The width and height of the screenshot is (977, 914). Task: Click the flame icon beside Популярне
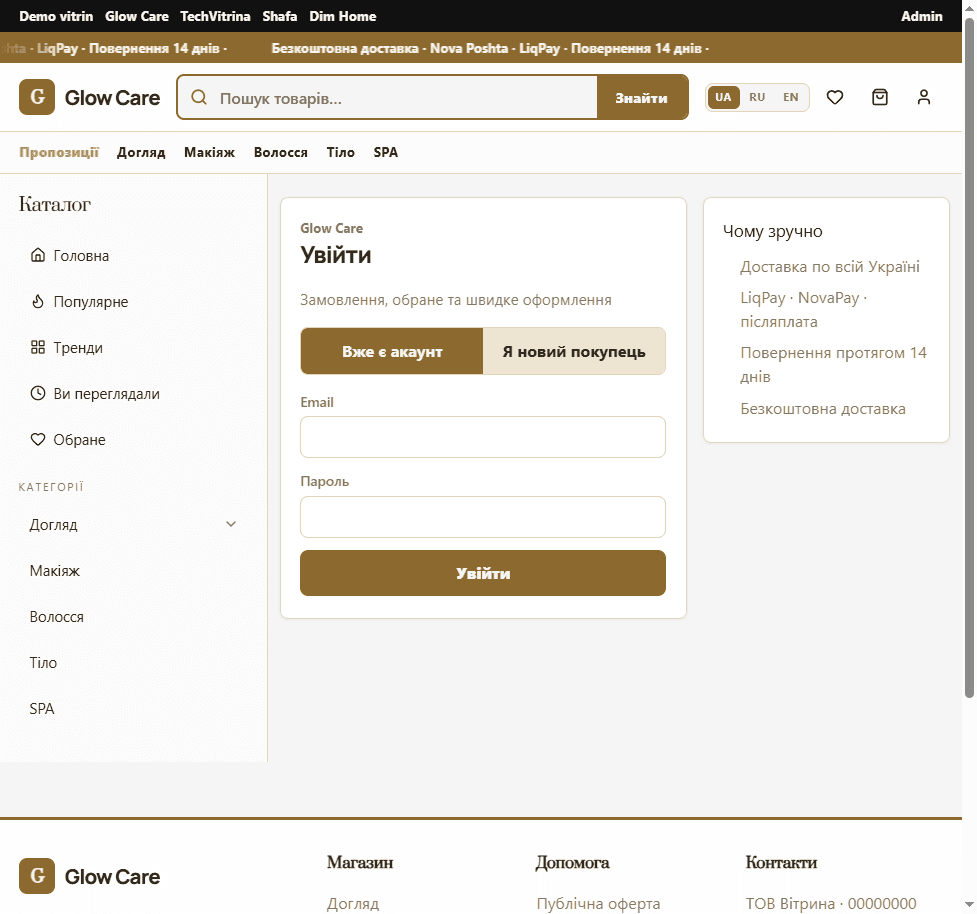click(x=38, y=302)
